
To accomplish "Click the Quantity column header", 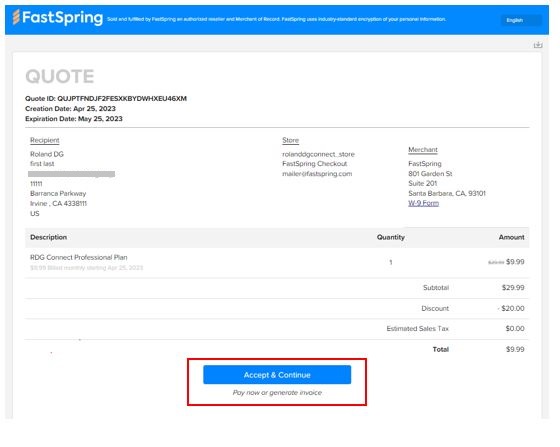I will coord(391,237).
